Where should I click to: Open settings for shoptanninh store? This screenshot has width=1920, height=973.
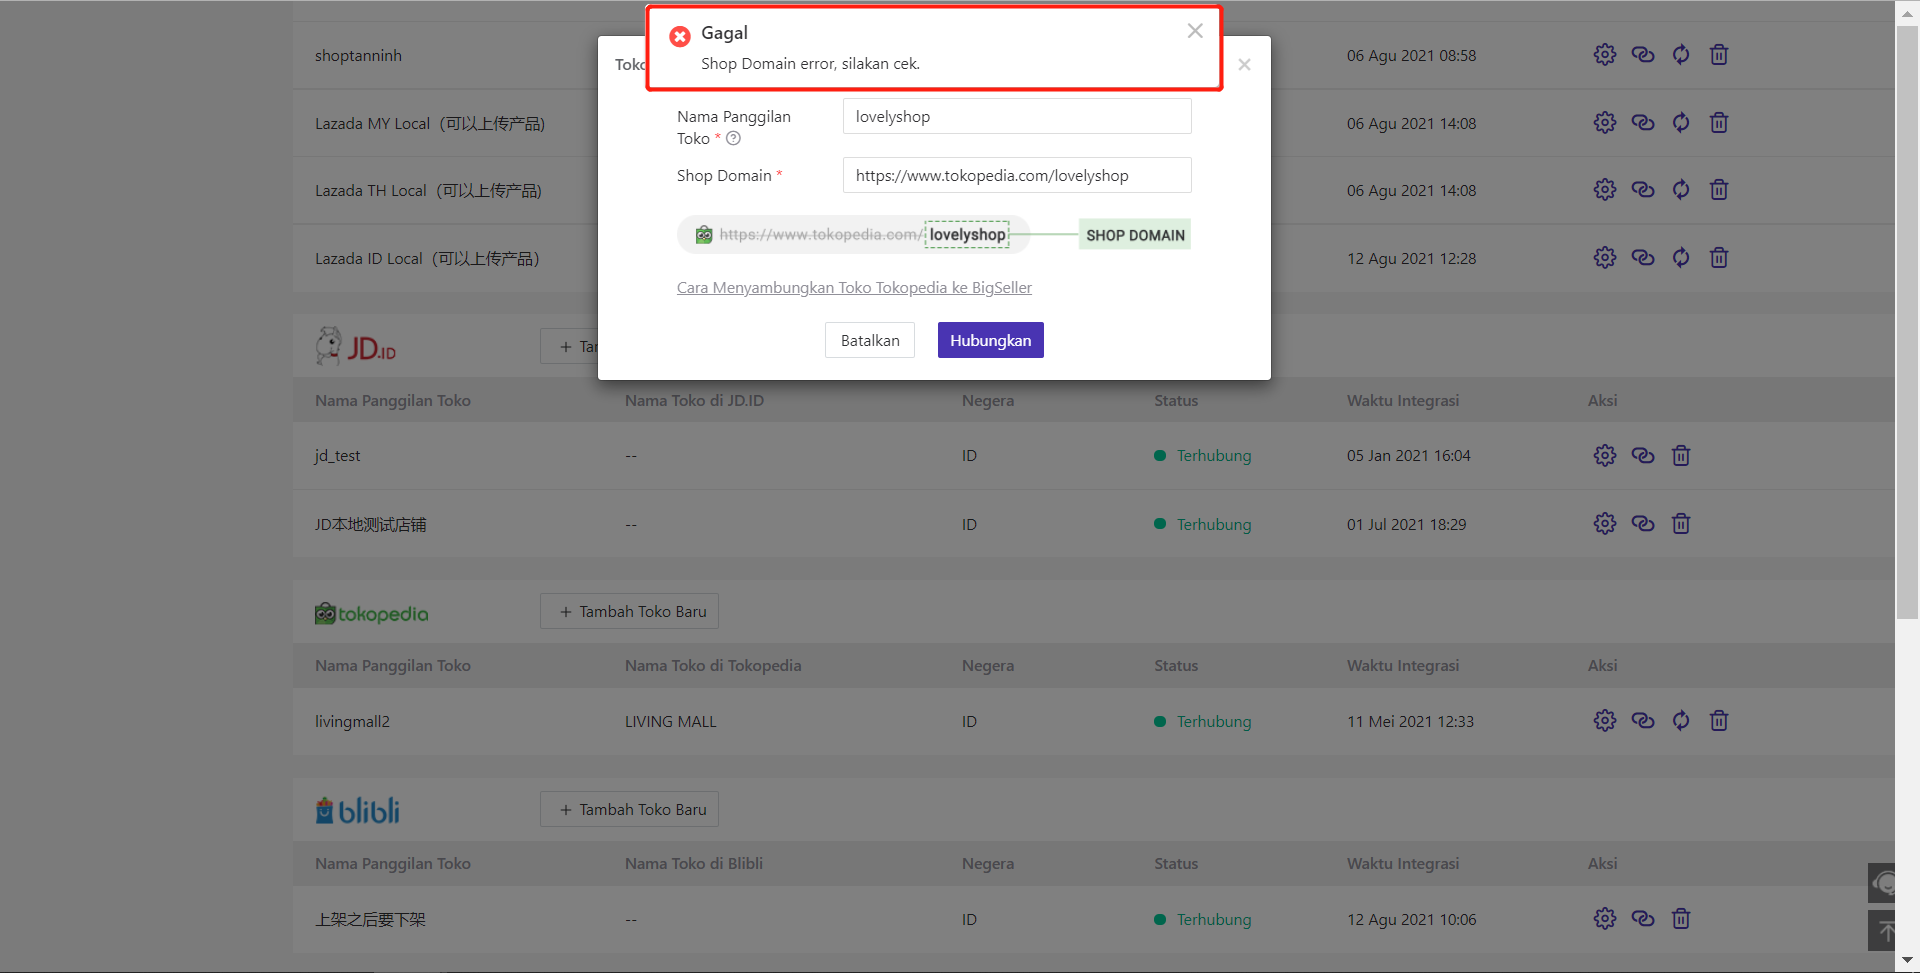coord(1604,55)
